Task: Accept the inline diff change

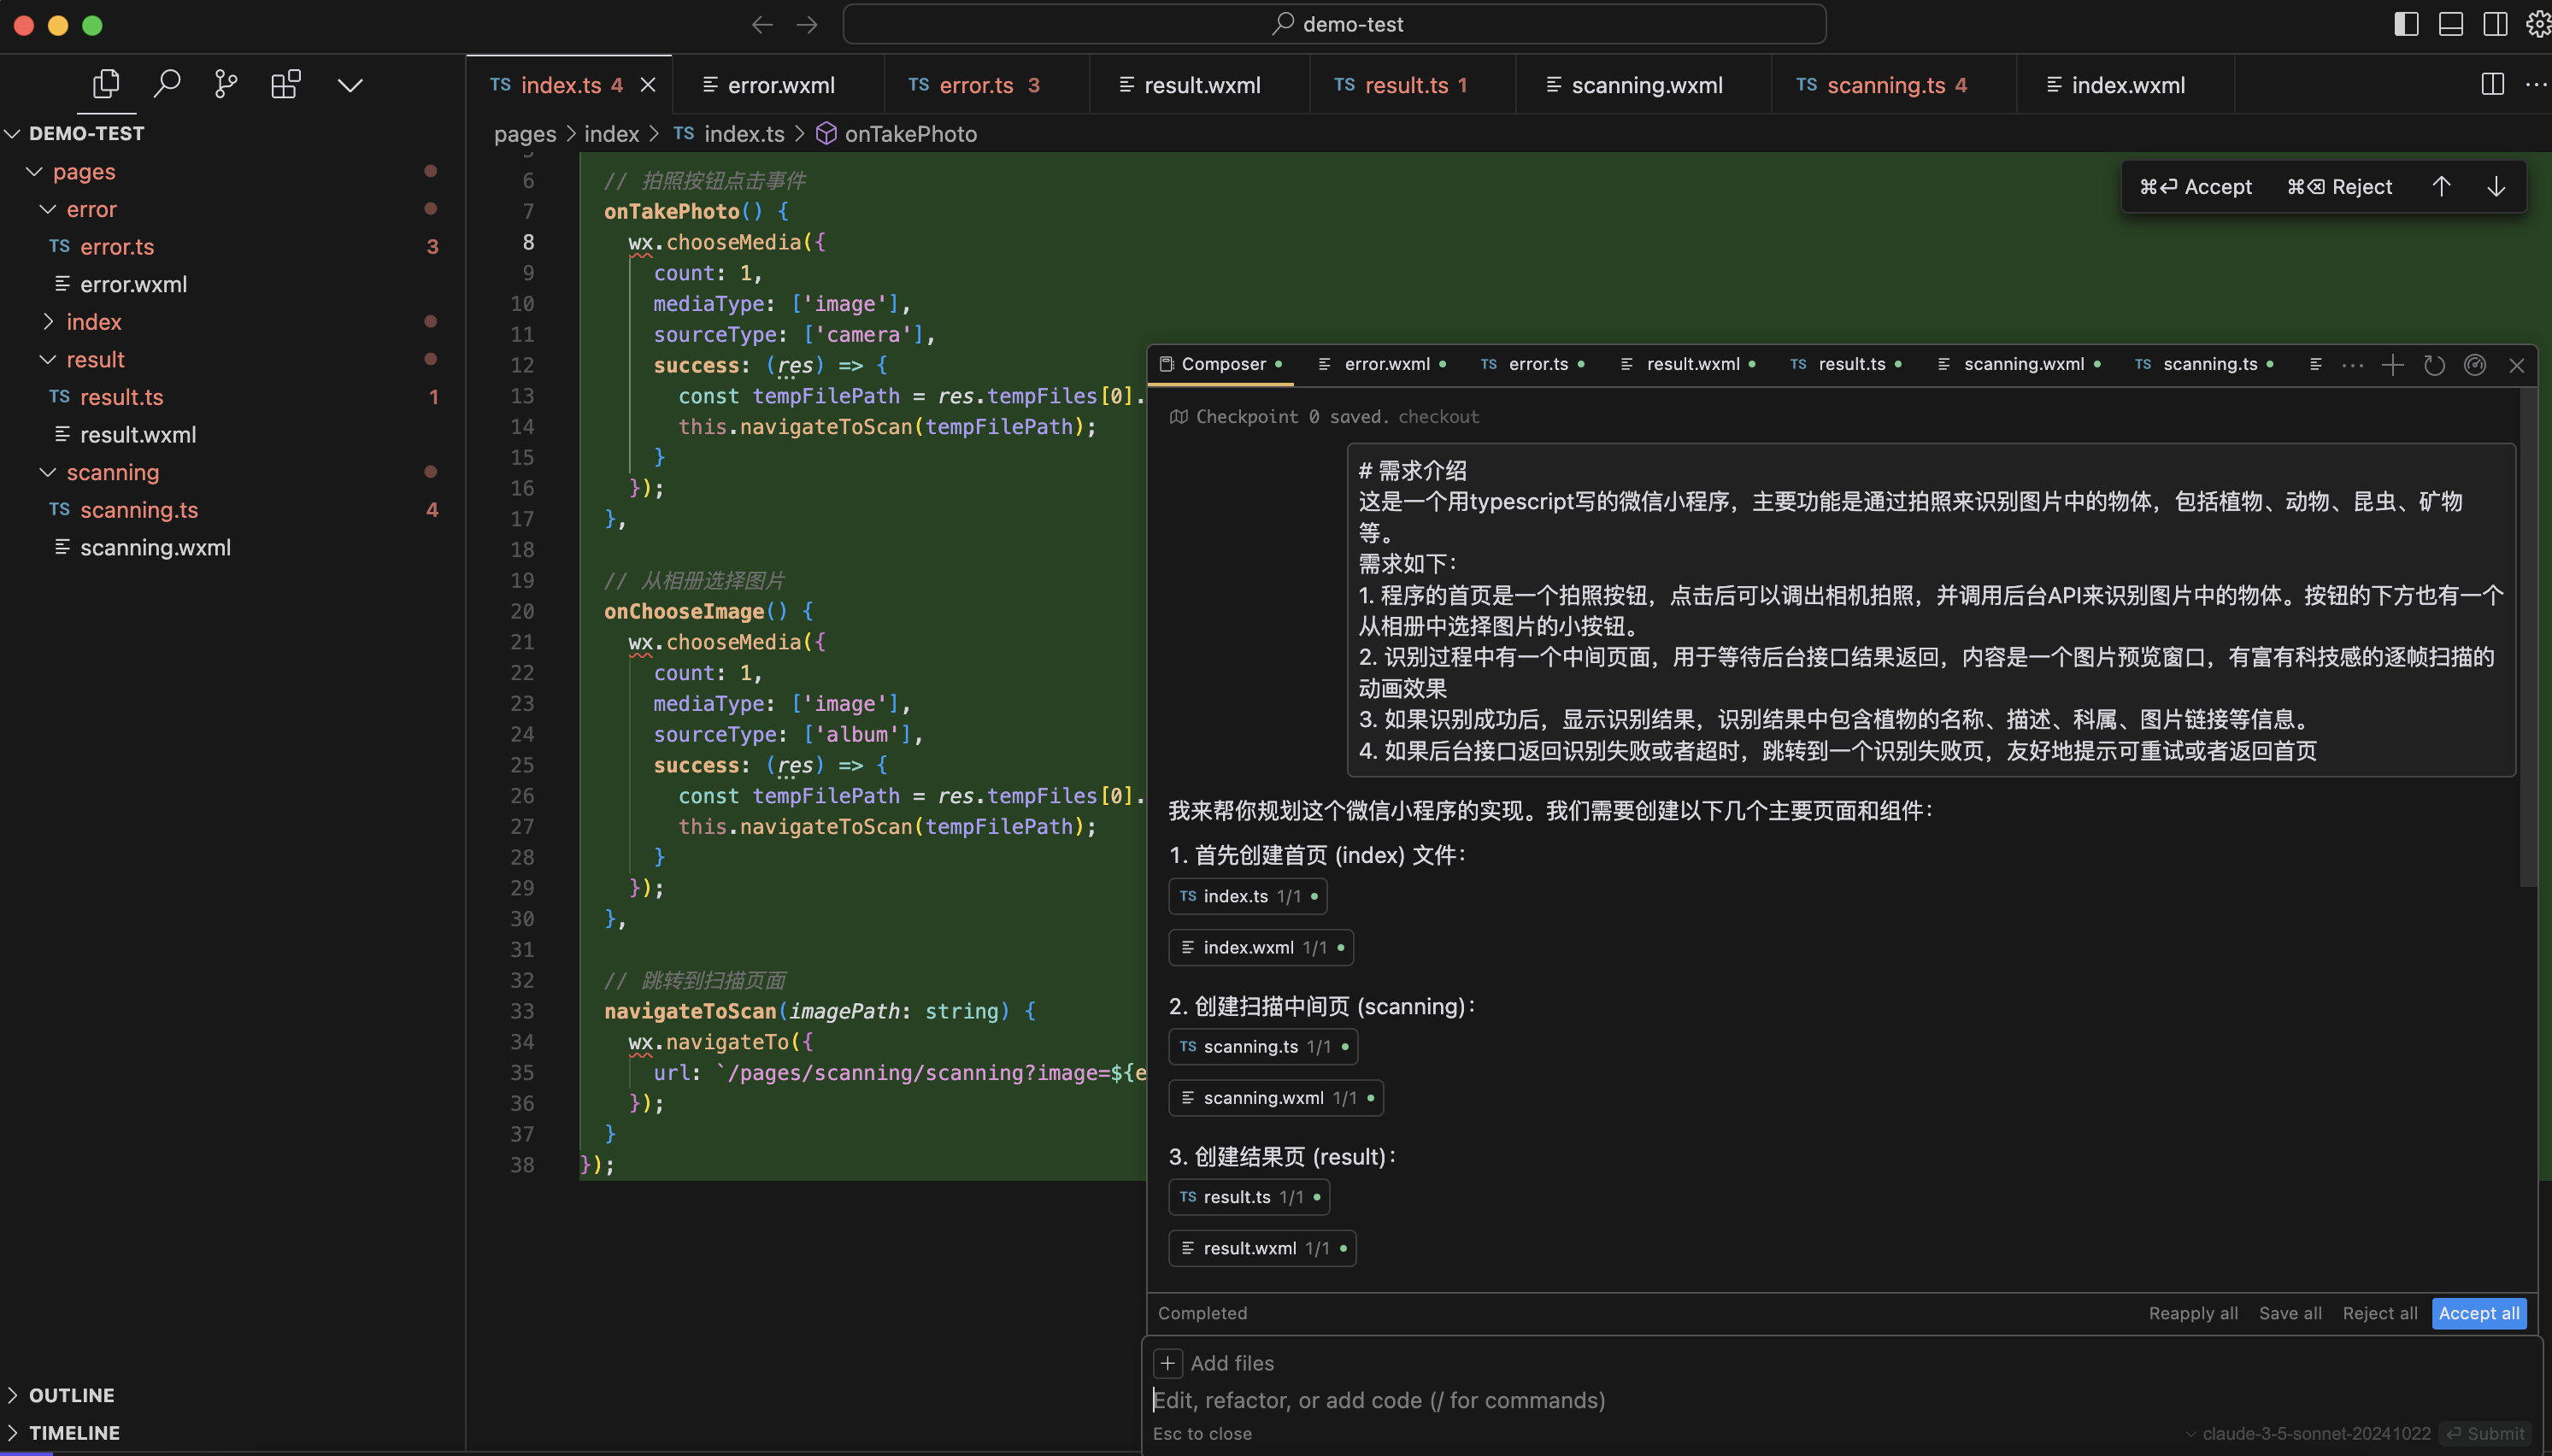Action: click(x=2195, y=186)
